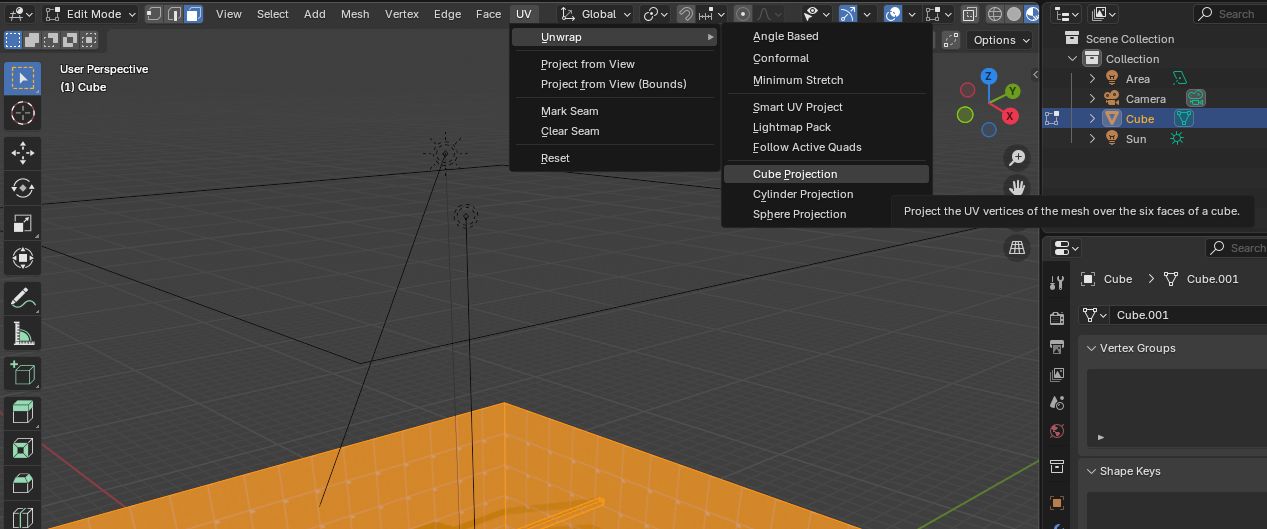Pick the 3D Cursor tool
The height and width of the screenshot is (529, 1267).
coord(23,113)
